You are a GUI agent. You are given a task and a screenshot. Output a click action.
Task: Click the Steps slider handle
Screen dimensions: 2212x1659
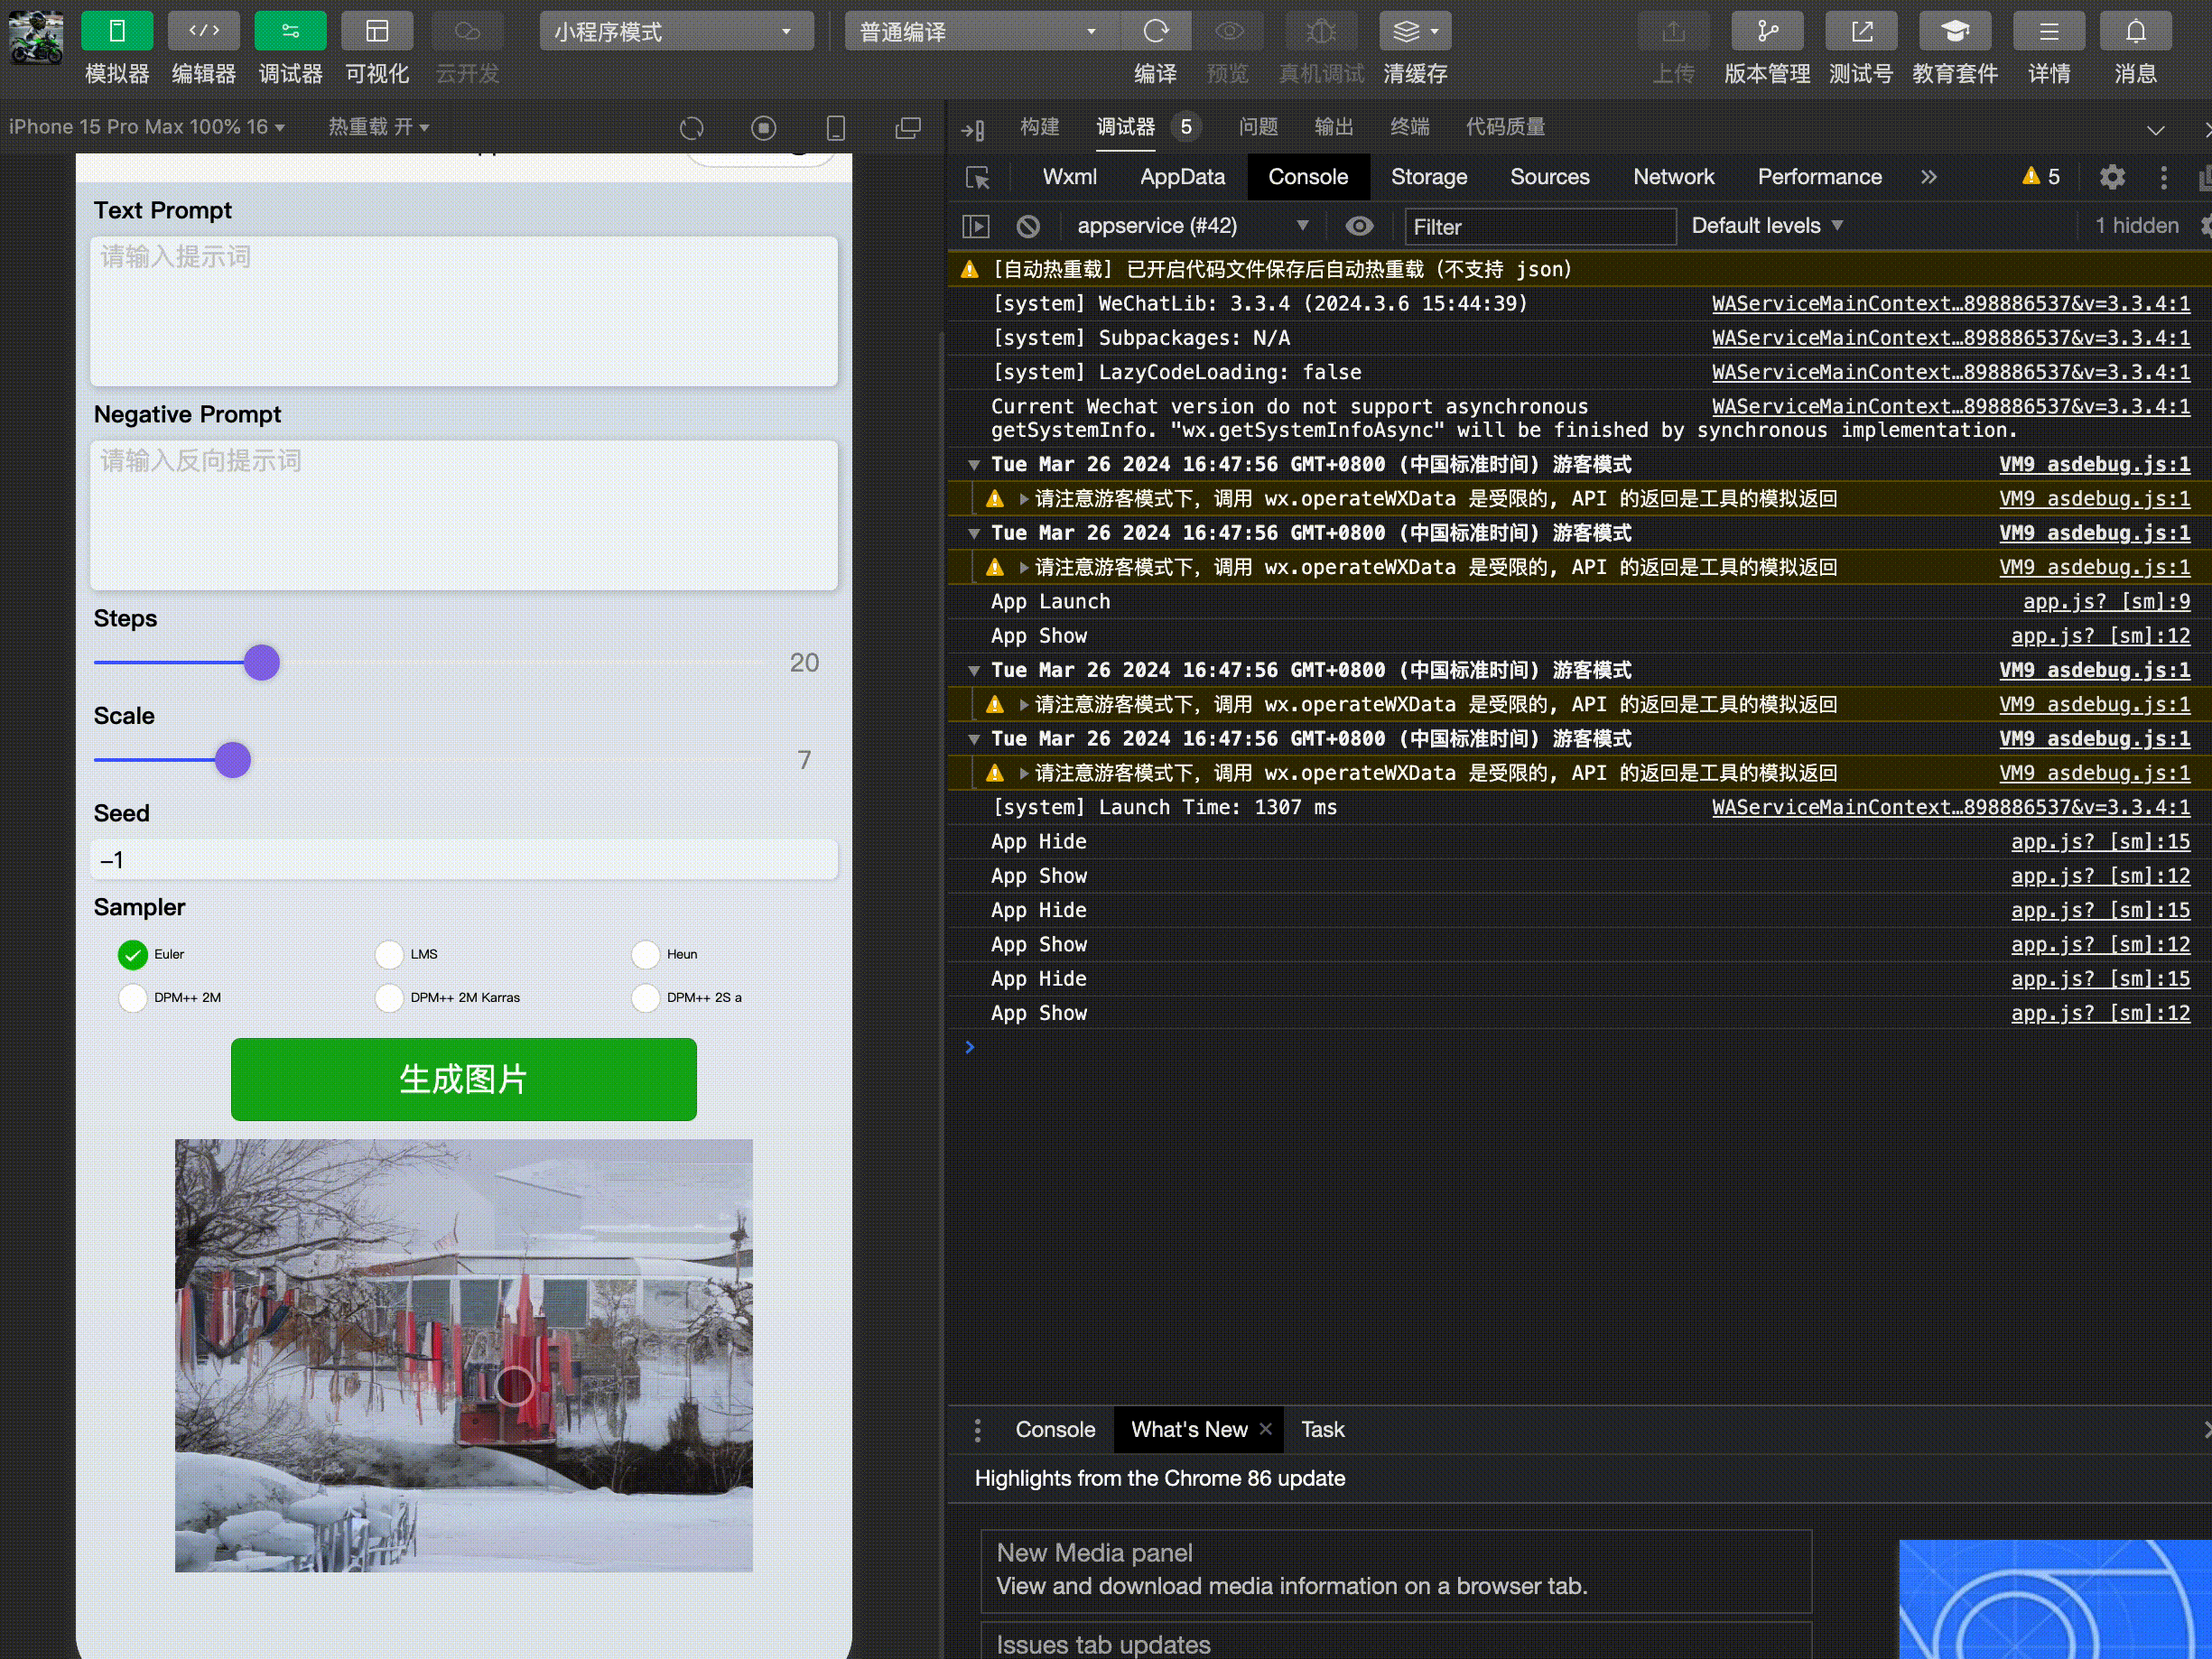click(x=262, y=663)
